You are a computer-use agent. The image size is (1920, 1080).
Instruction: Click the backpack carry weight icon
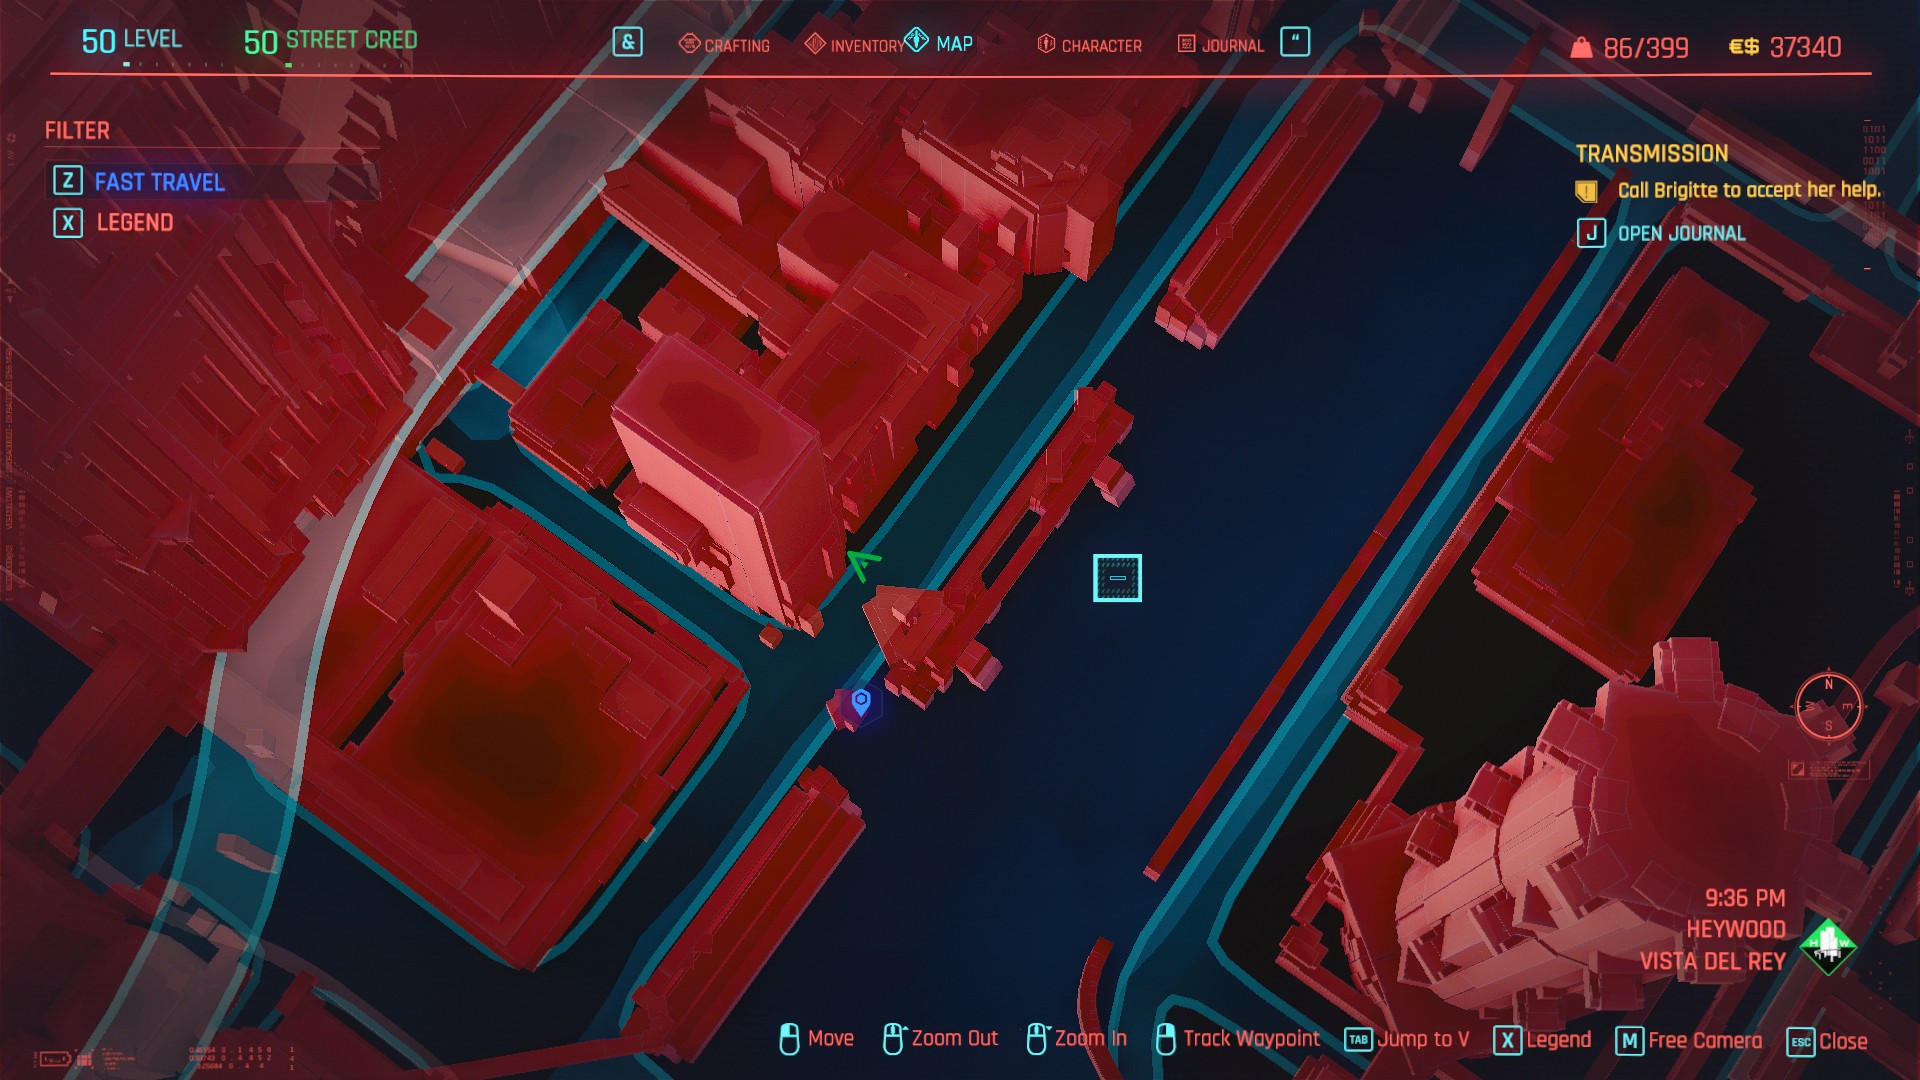tap(1581, 48)
